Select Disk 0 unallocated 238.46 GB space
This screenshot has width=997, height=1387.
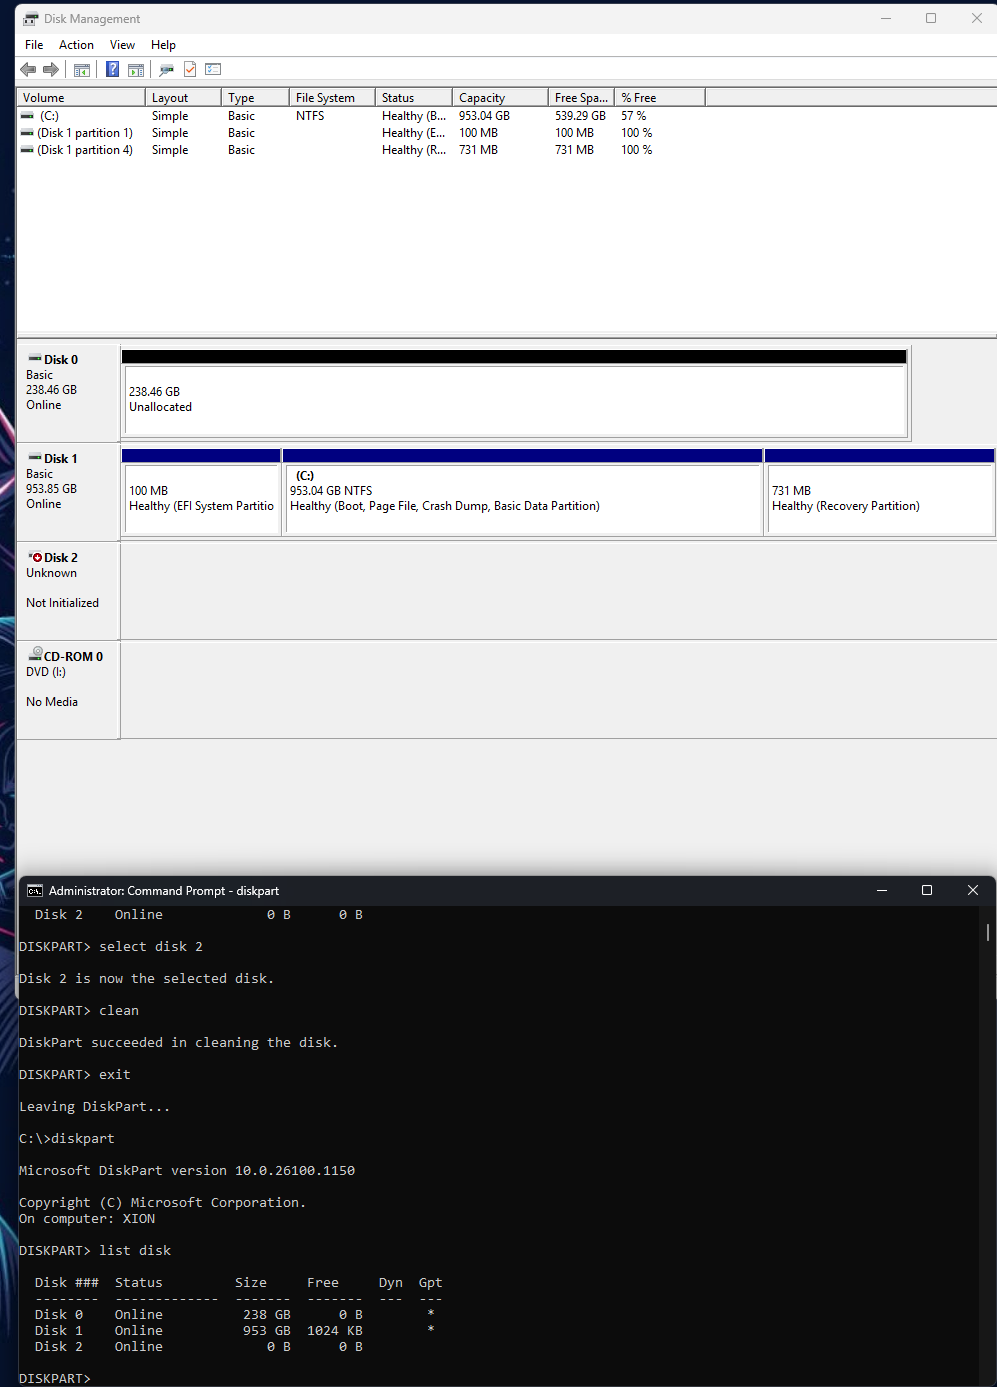(x=514, y=400)
